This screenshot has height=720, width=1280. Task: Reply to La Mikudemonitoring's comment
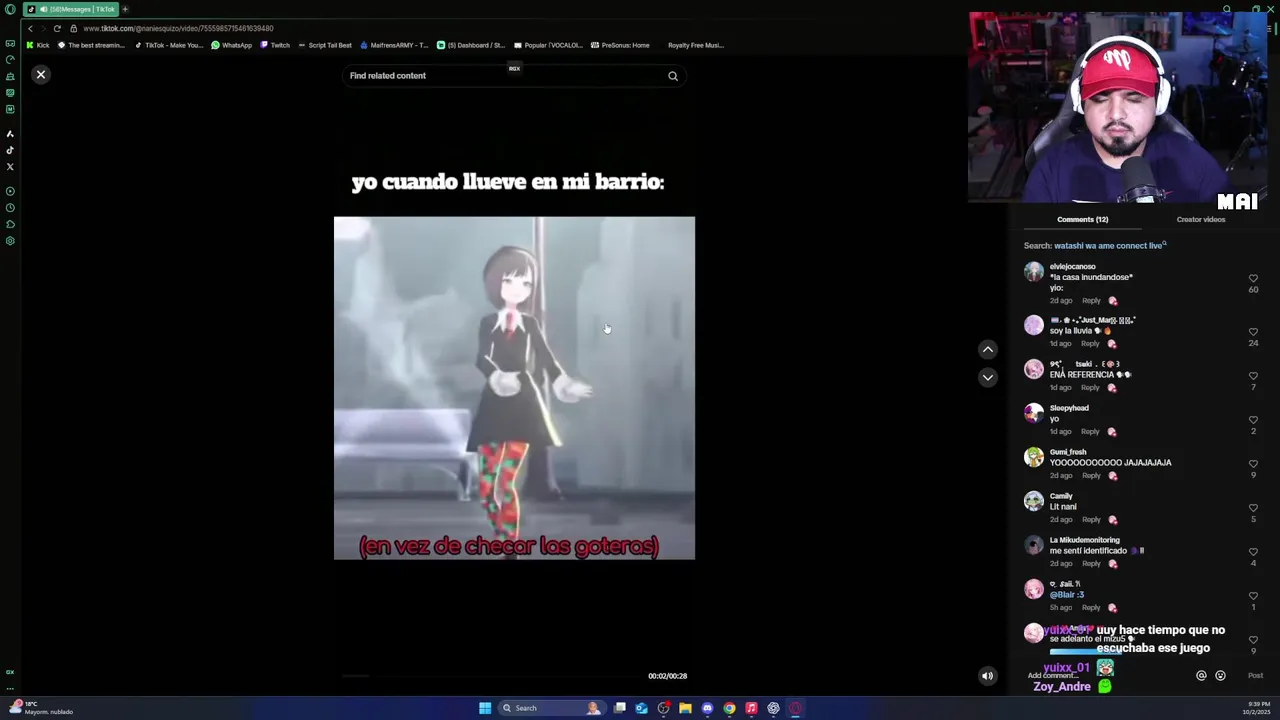click(1091, 564)
